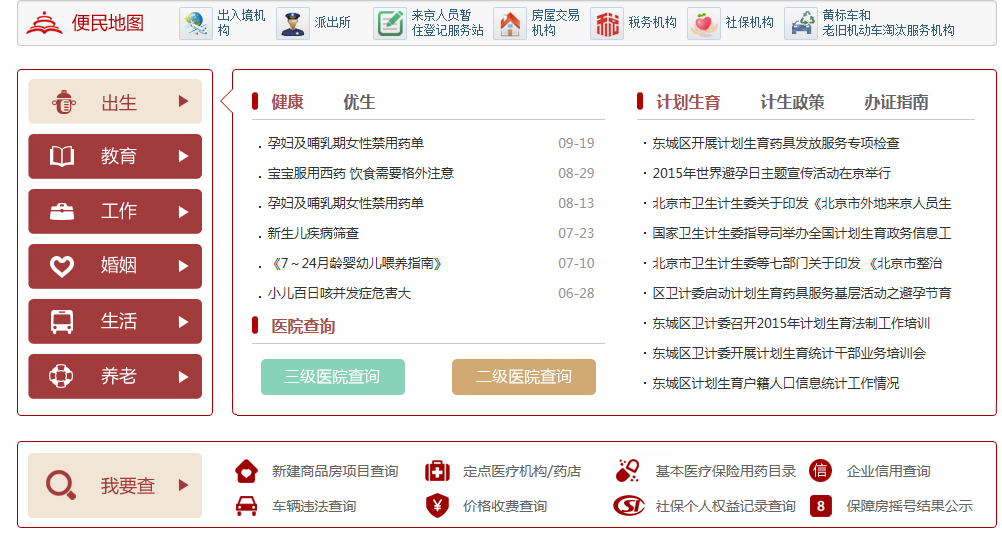
Task: Open 2015年世界避孕日主题宣传活动在京举行
Action: click(x=771, y=173)
